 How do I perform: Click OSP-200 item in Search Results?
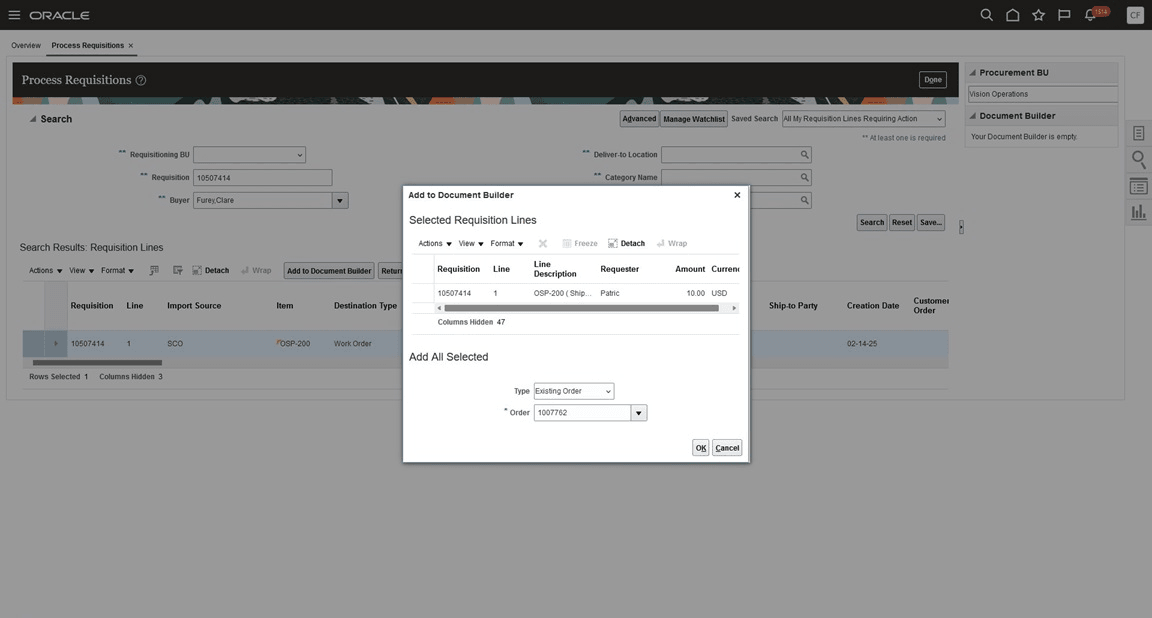click(x=295, y=344)
